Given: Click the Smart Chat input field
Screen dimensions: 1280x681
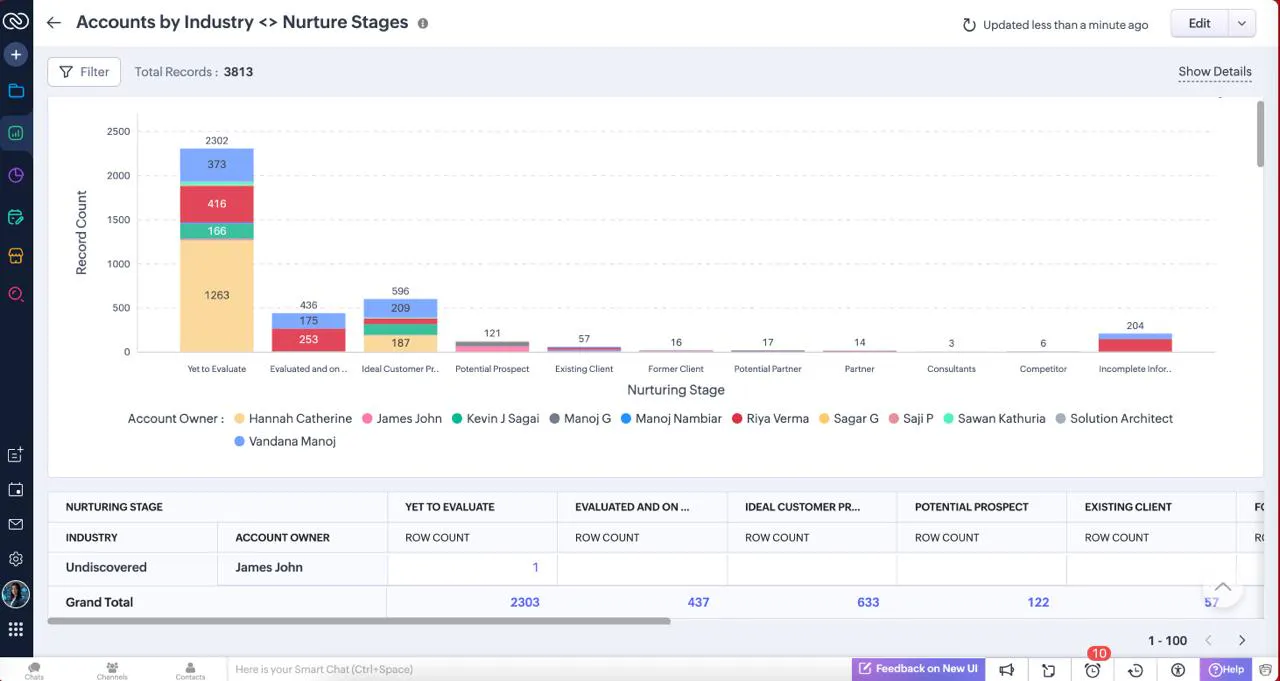Looking at the screenshot, I should pyautogui.click(x=540, y=669).
